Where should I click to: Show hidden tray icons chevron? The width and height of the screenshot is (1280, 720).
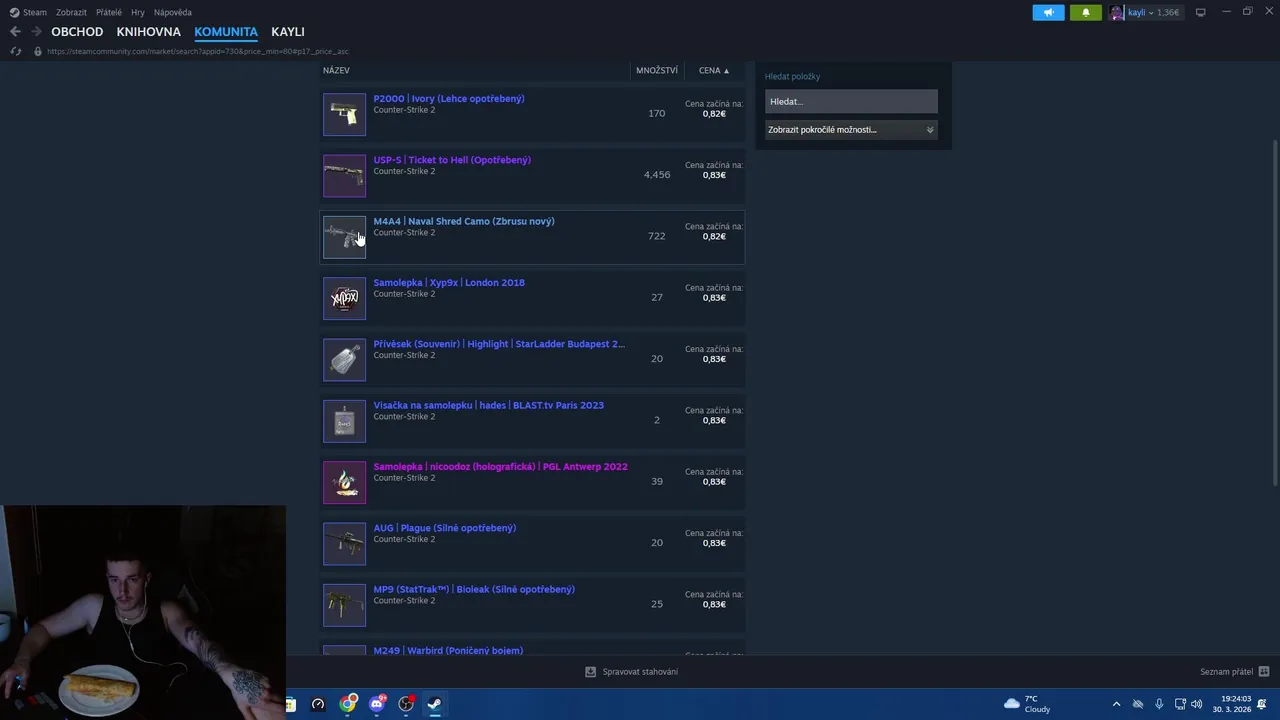1116,704
